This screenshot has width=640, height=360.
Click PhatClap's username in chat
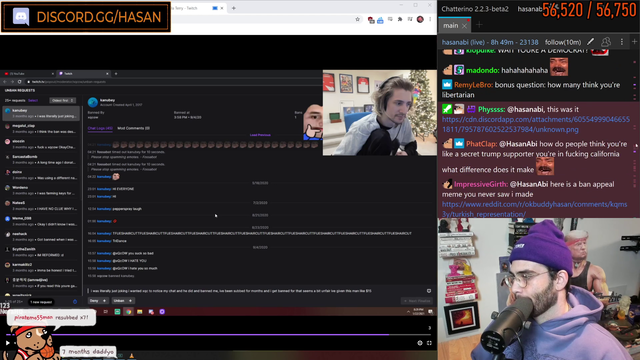(x=482, y=144)
